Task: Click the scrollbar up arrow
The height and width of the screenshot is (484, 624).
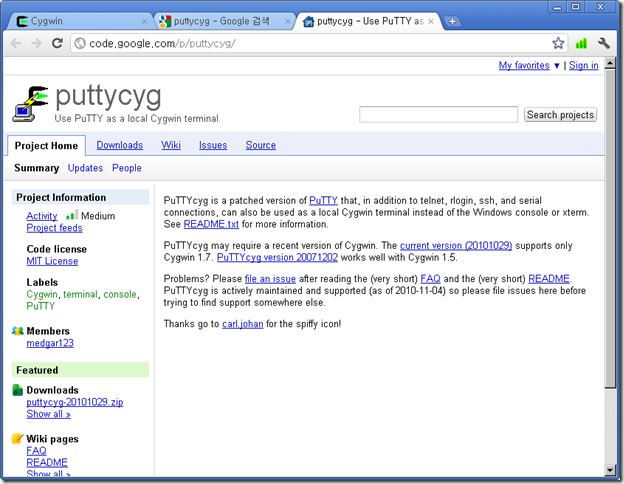Action: 610,63
